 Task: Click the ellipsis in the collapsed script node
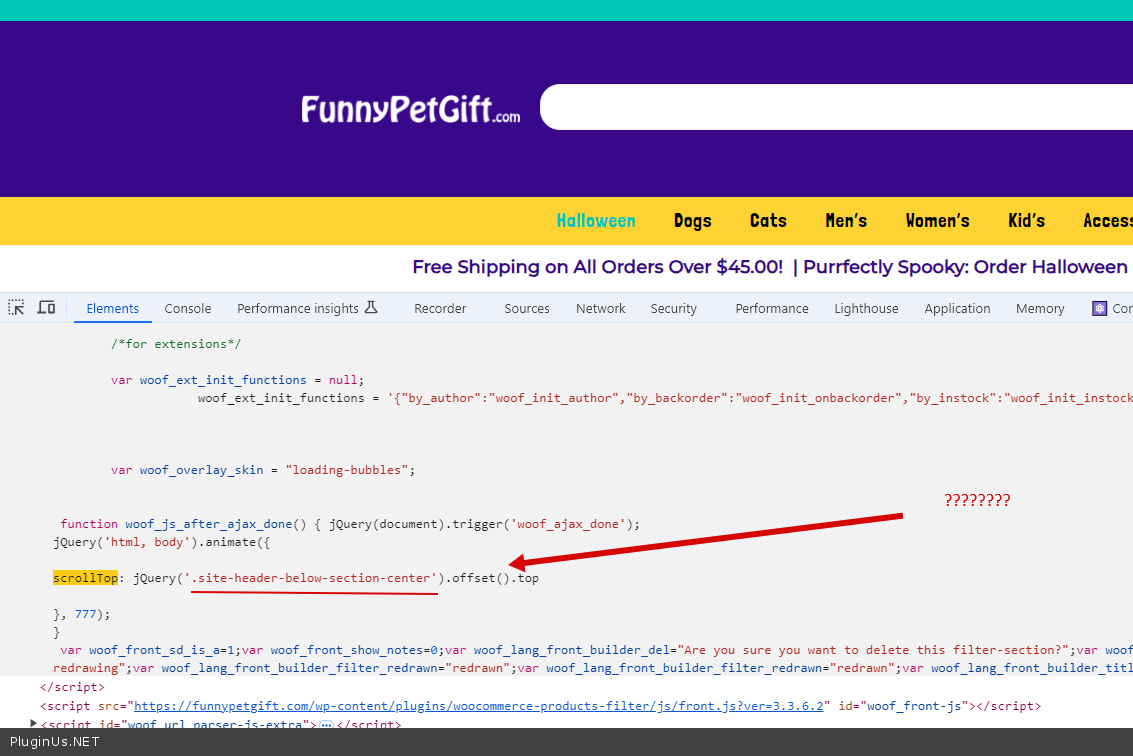[x=325, y=725]
